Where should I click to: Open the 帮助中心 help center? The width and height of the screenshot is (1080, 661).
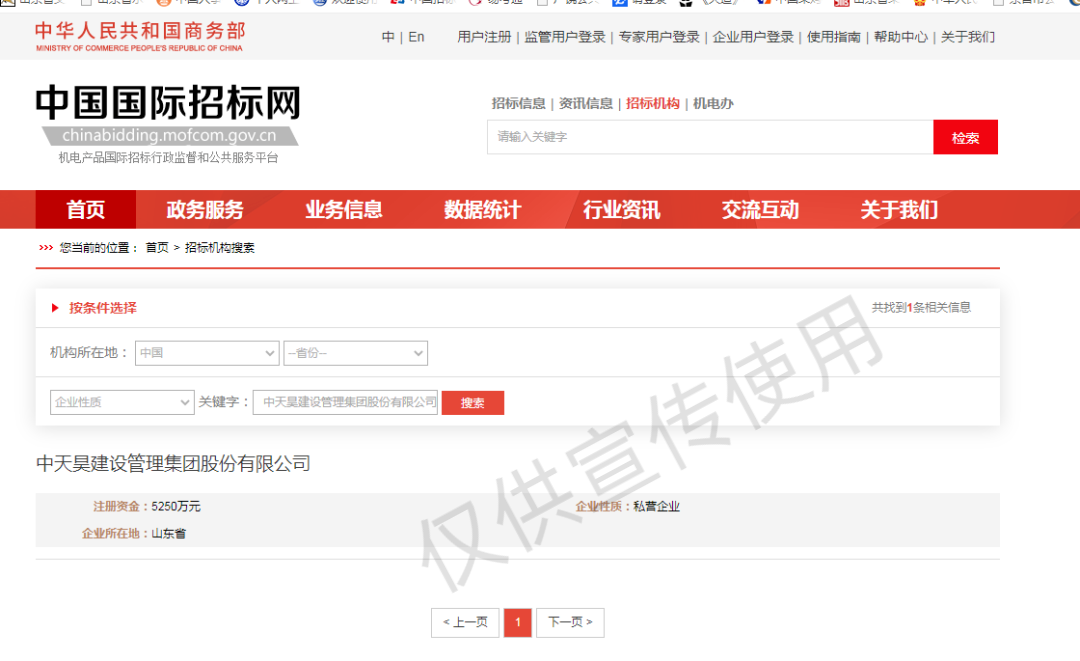900,37
